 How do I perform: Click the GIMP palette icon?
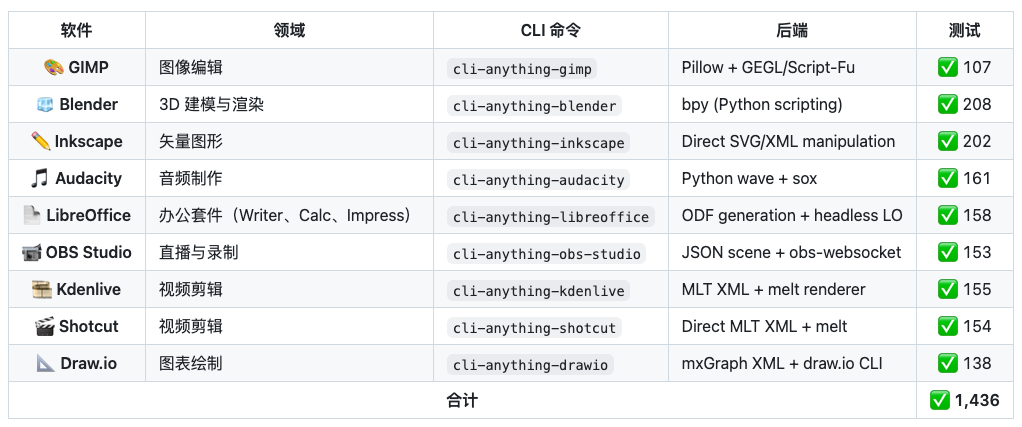[53, 68]
